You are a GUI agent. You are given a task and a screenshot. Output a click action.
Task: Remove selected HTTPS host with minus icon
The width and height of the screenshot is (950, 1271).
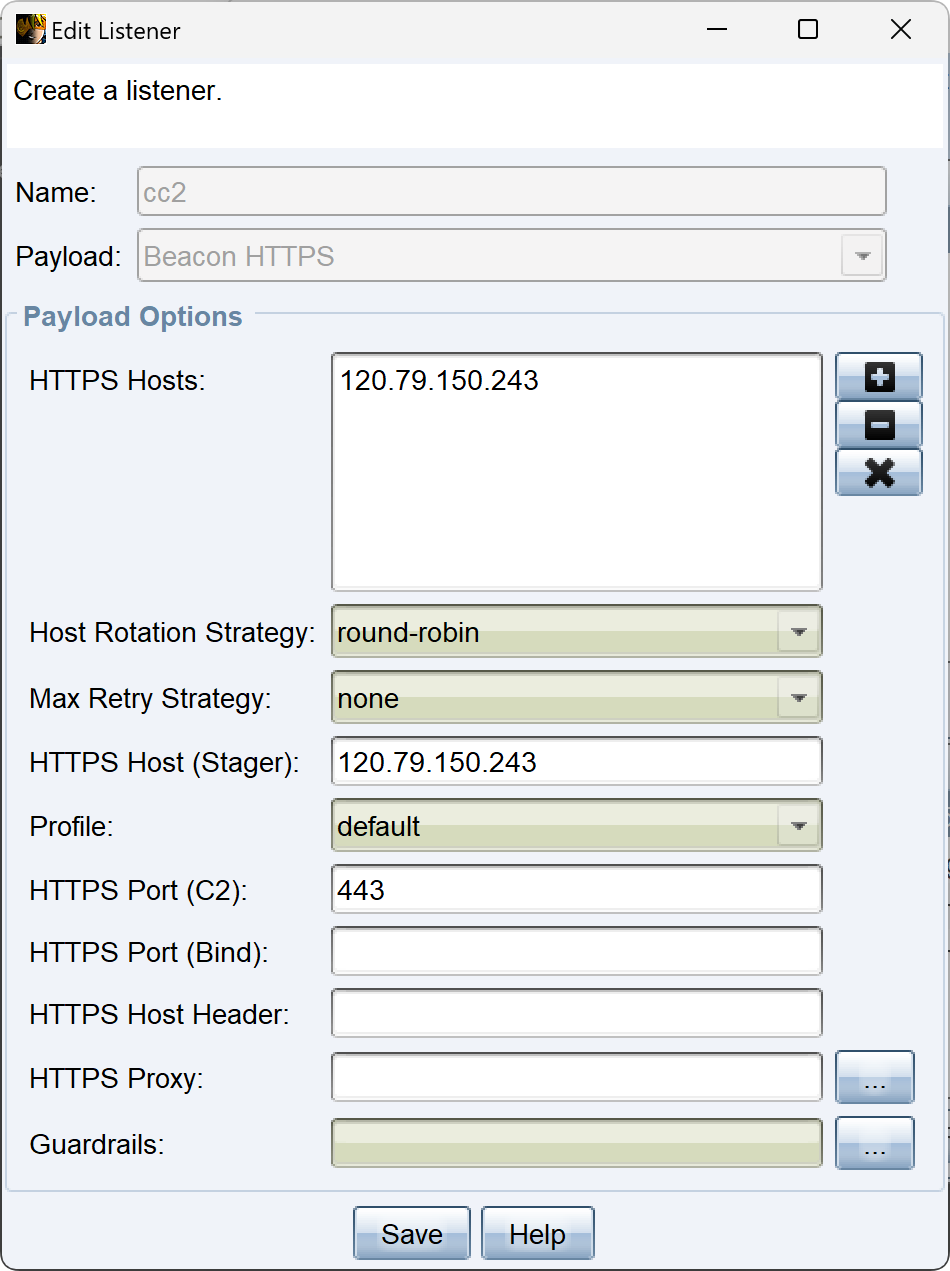[x=878, y=424]
